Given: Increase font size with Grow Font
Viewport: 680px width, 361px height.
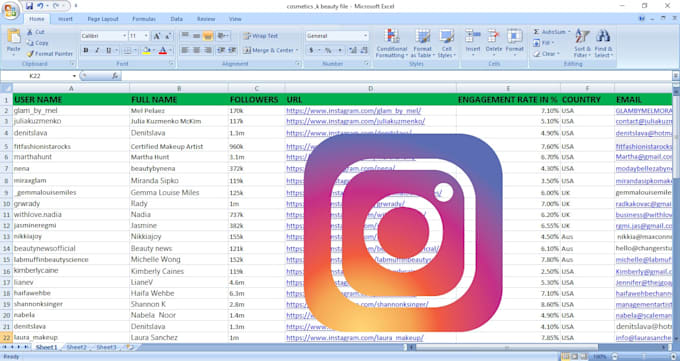Looking at the screenshot, I should (157, 36).
